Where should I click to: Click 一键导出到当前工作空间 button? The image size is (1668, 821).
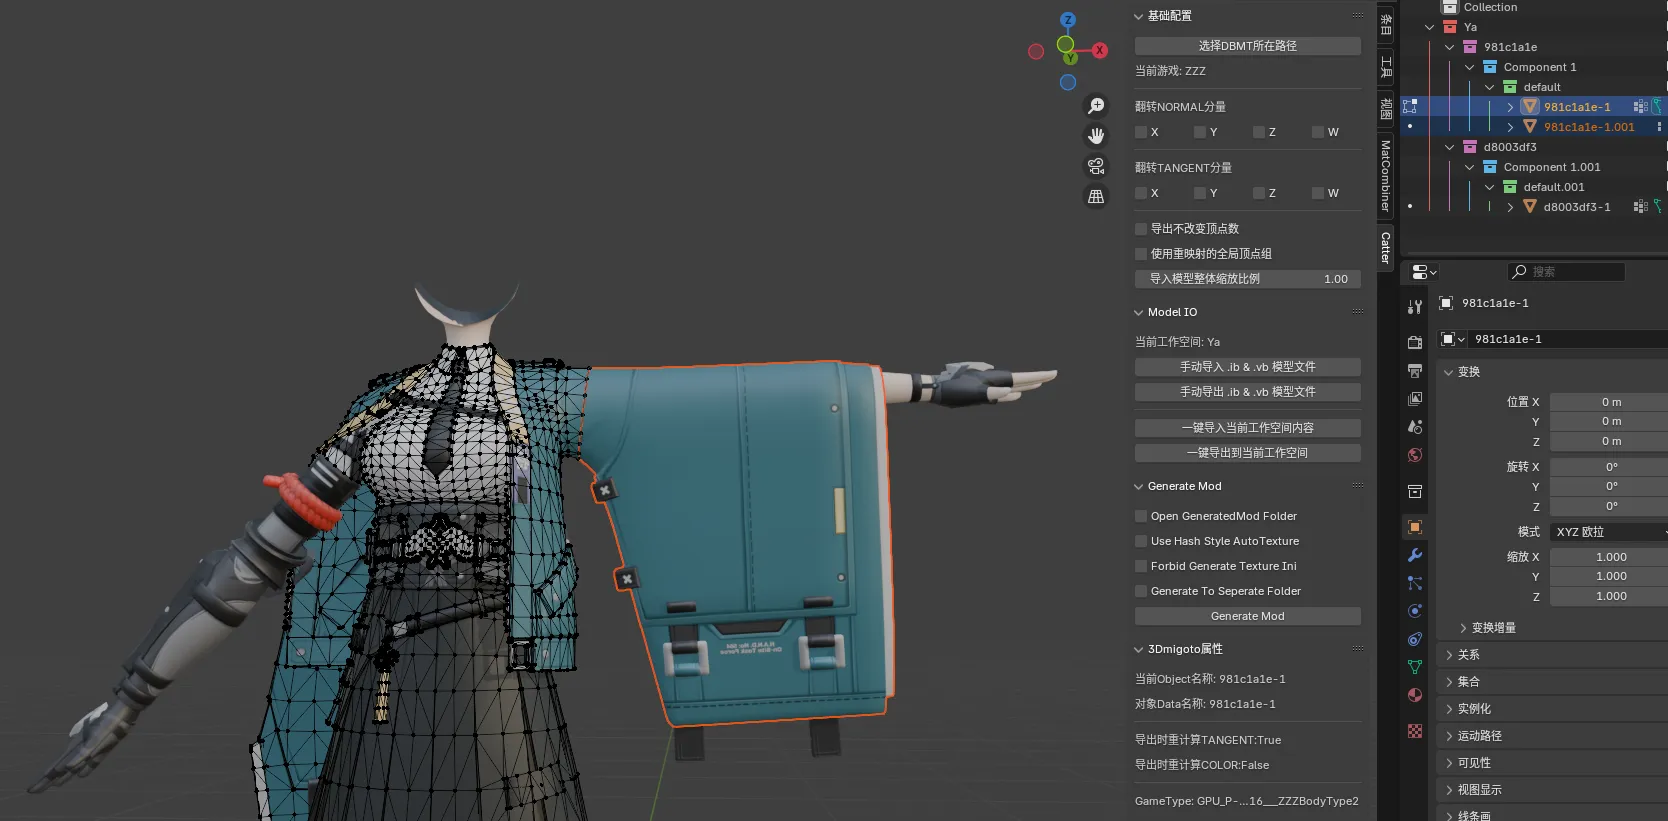click(x=1247, y=453)
